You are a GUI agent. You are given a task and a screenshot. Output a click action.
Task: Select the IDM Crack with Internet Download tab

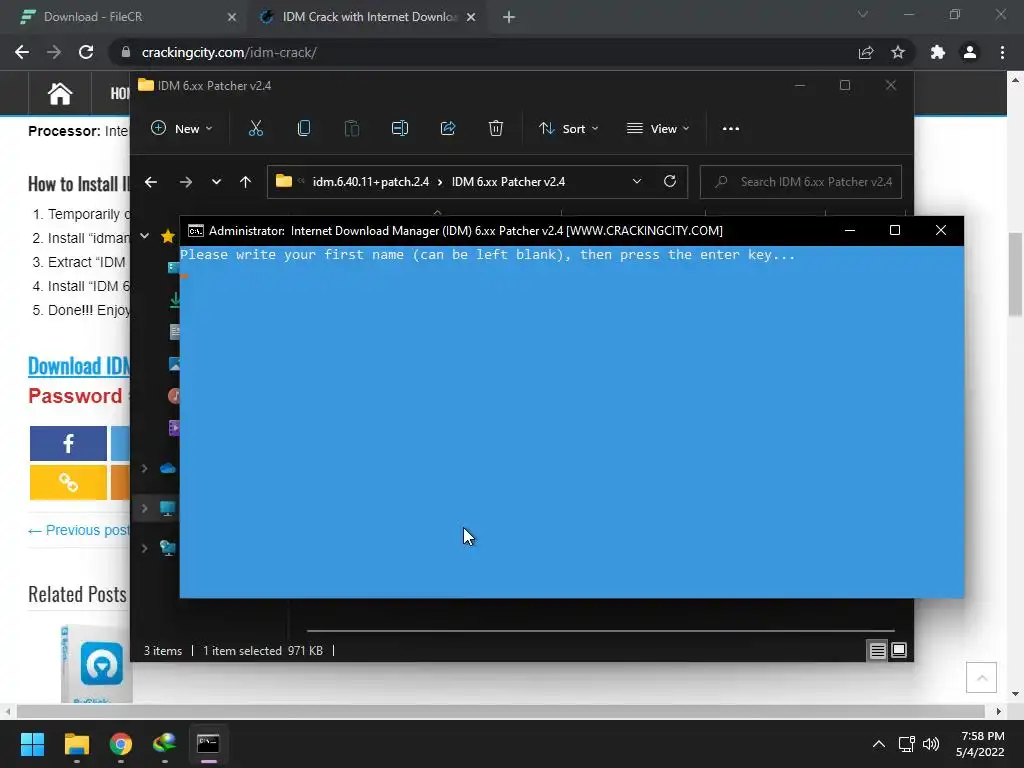pyautogui.click(x=366, y=17)
